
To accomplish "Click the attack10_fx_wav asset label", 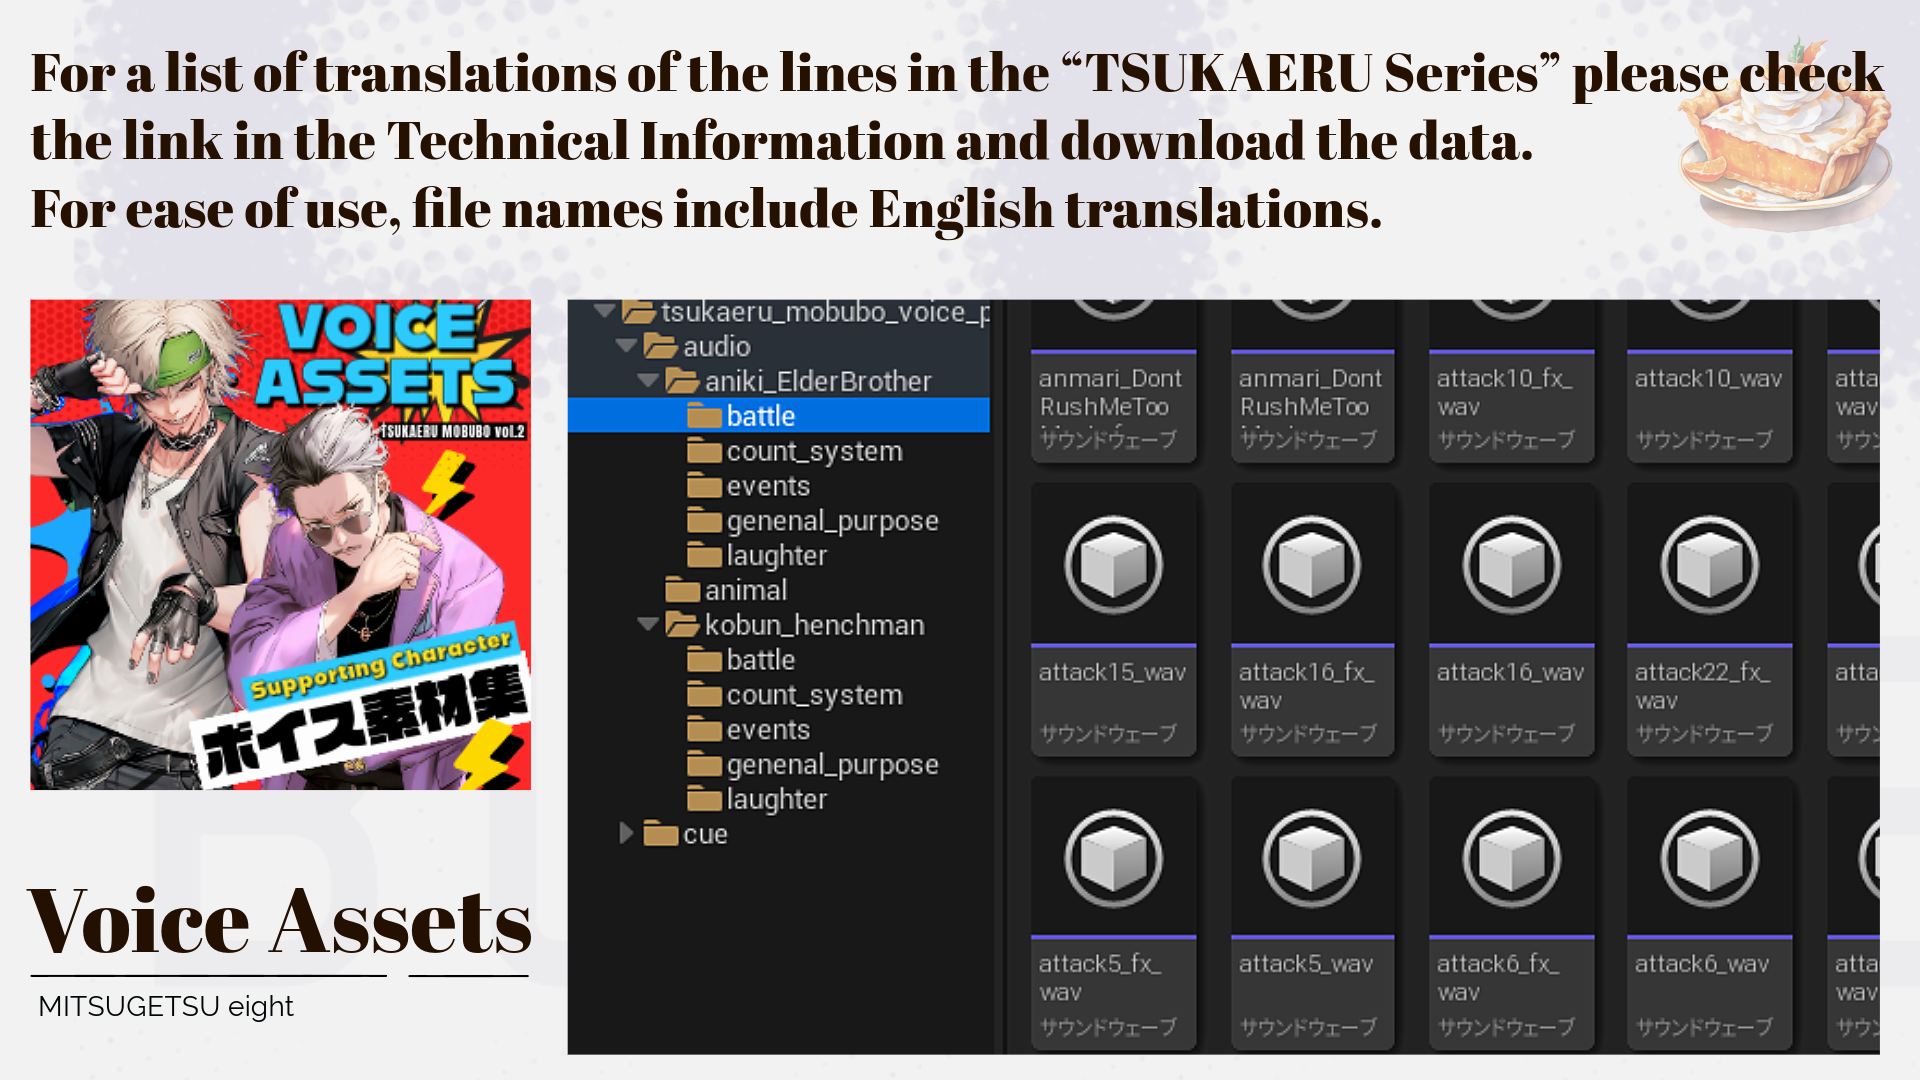I will pyautogui.click(x=1505, y=392).
